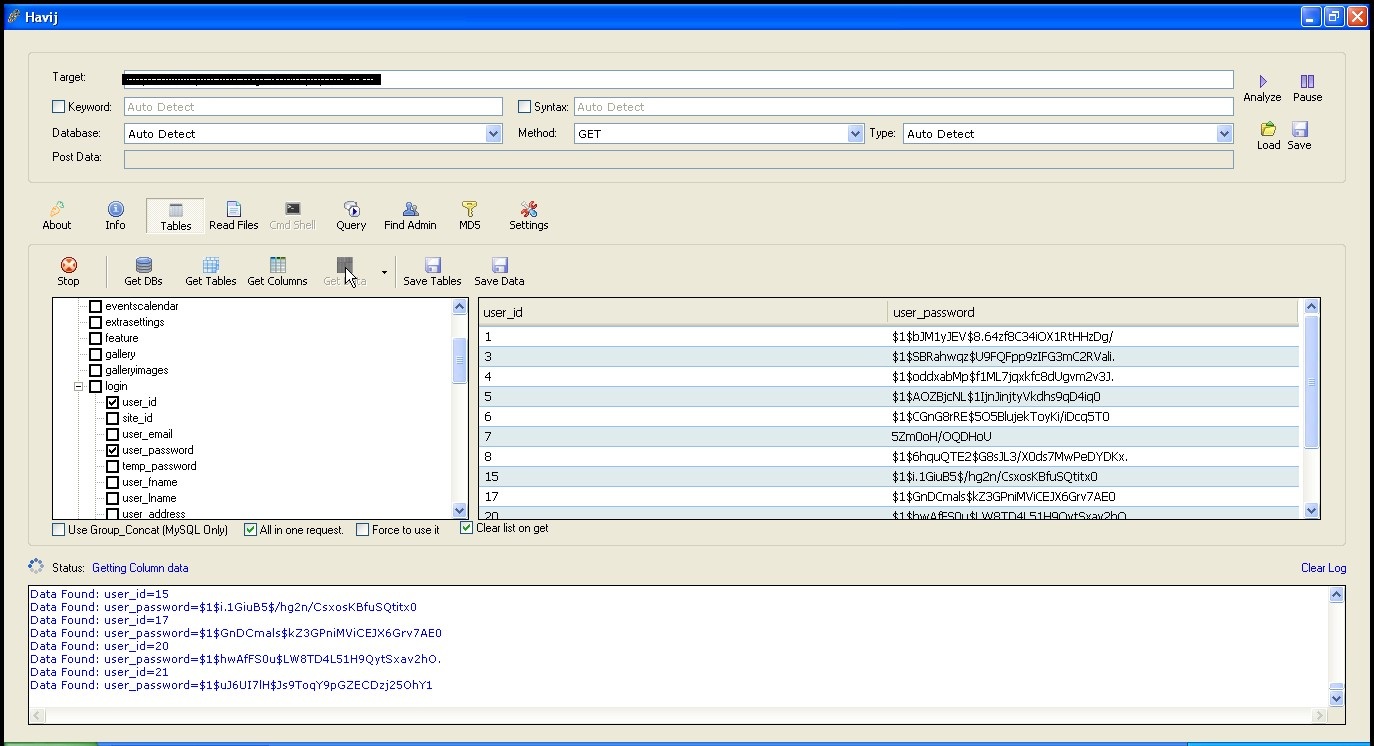Select the eventscalendar table name
The width and height of the screenshot is (1374, 746).
[142, 306]
